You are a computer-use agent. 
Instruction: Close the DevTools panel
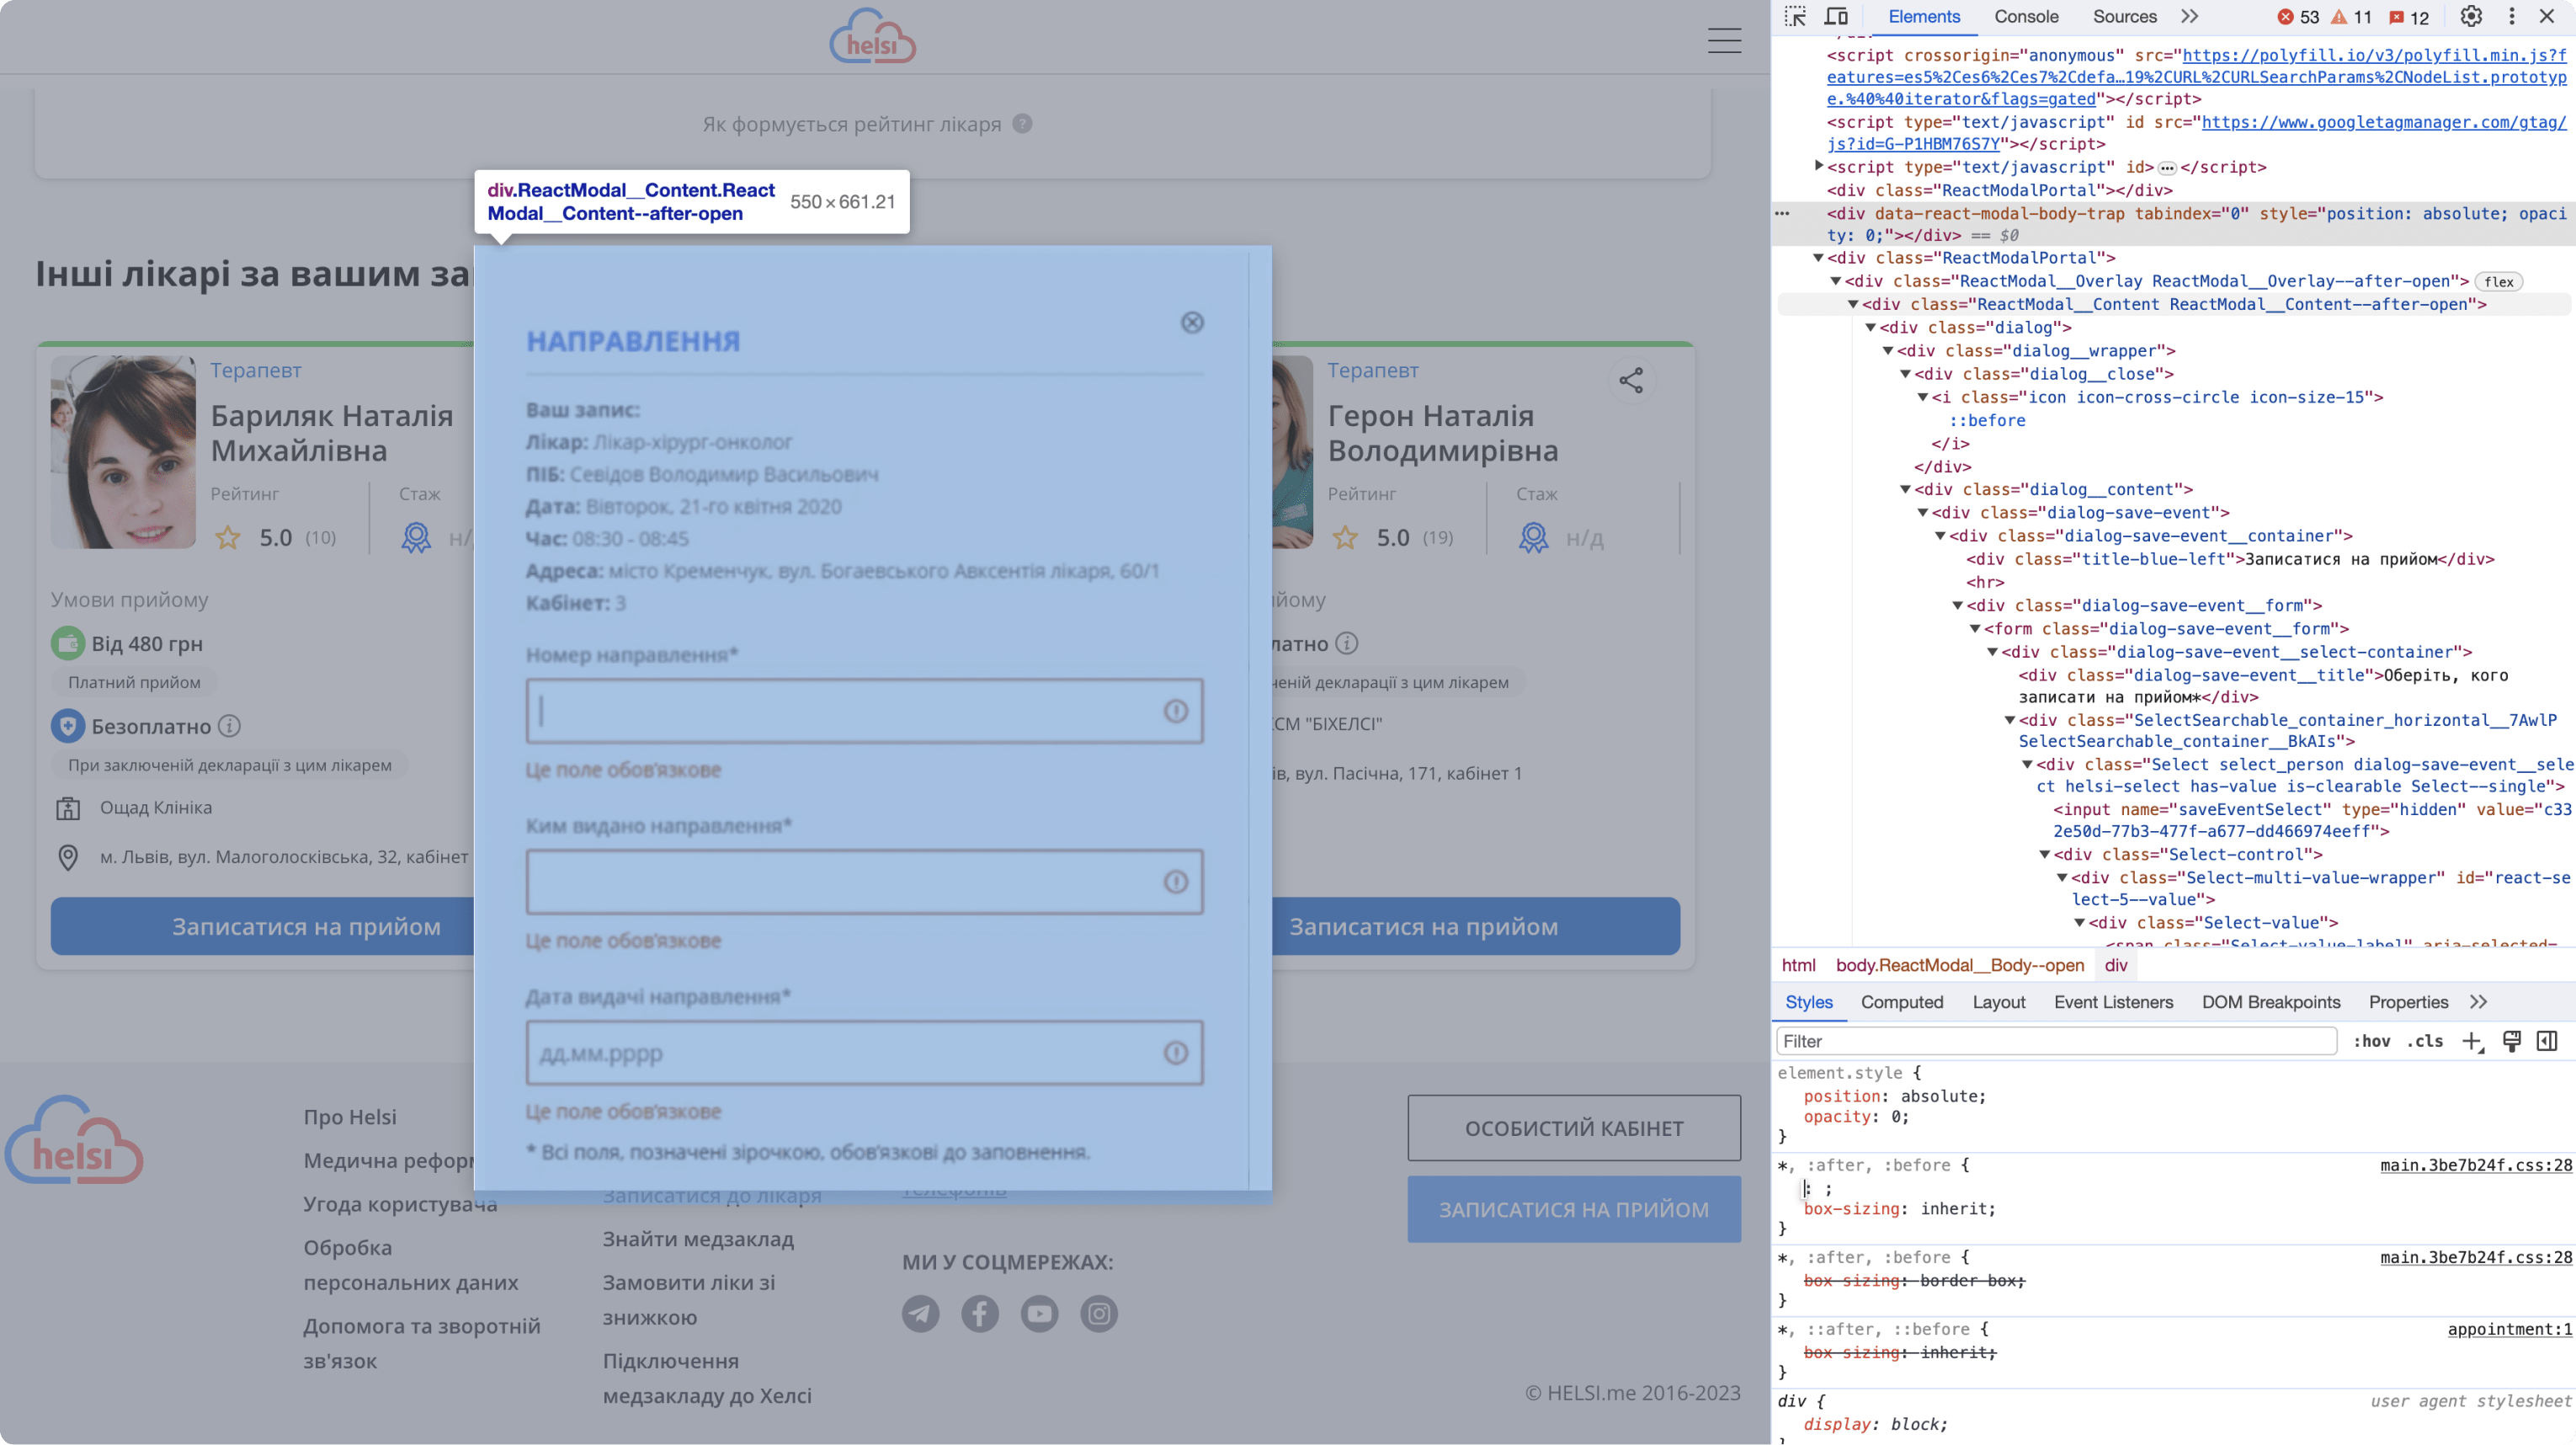coord(2547,16)
